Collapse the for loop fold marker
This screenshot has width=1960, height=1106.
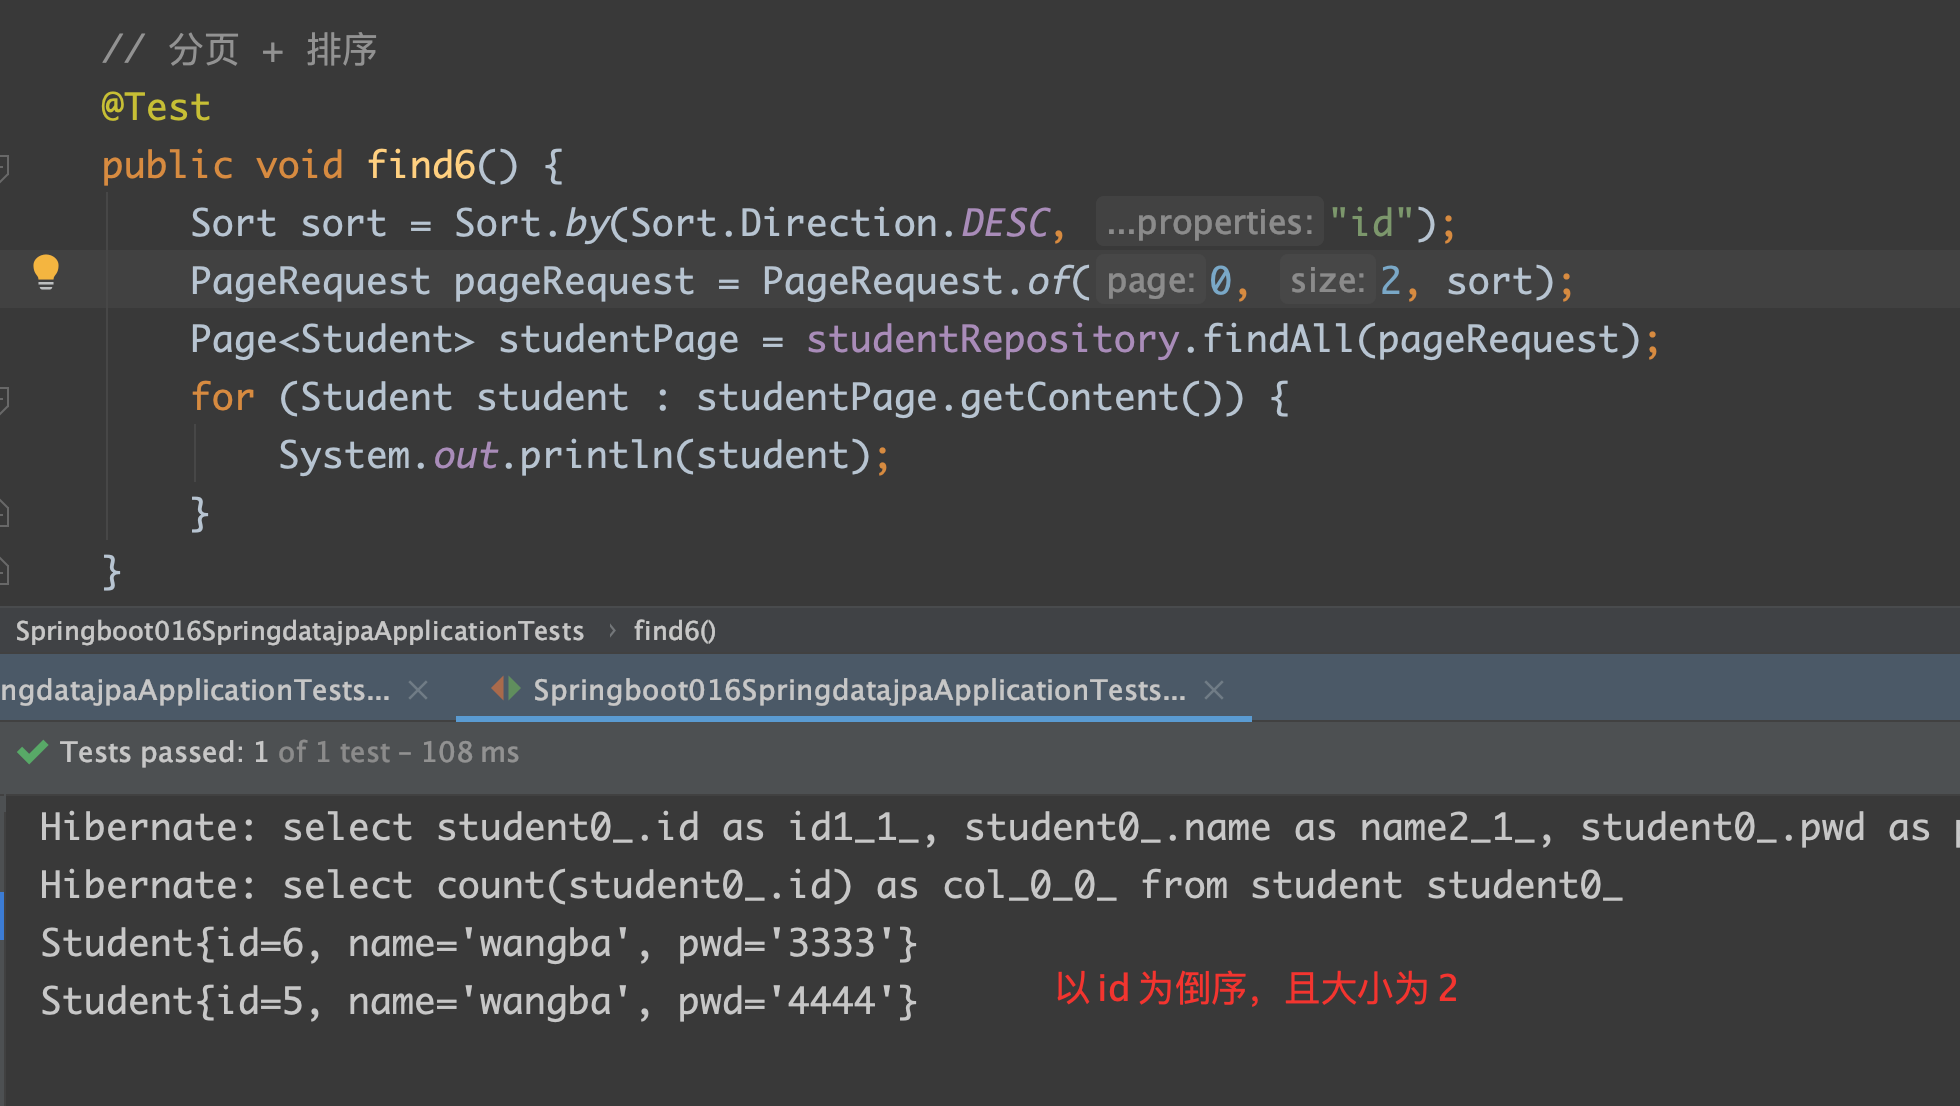click(x=4, y=399)
